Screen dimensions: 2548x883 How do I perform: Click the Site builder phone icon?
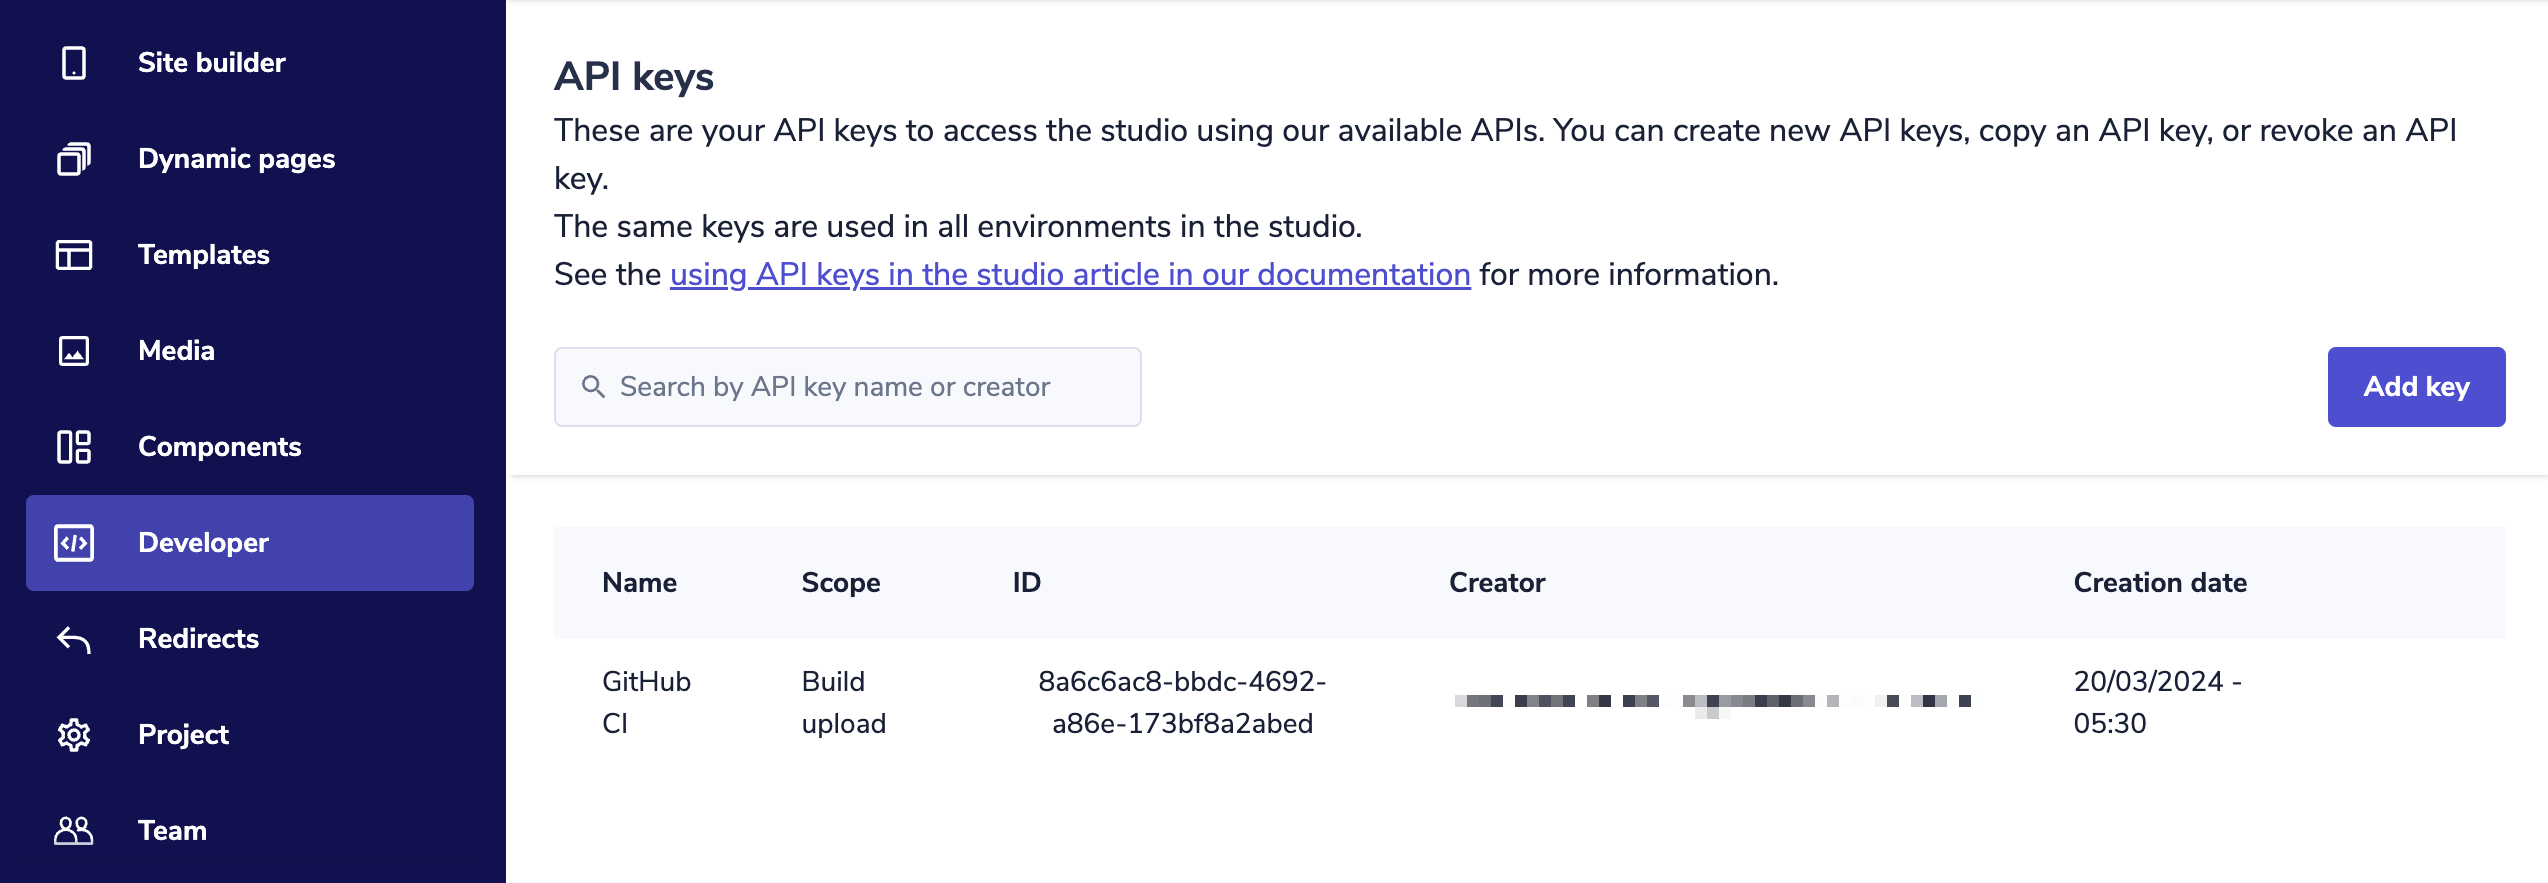(x=73, y=63)
